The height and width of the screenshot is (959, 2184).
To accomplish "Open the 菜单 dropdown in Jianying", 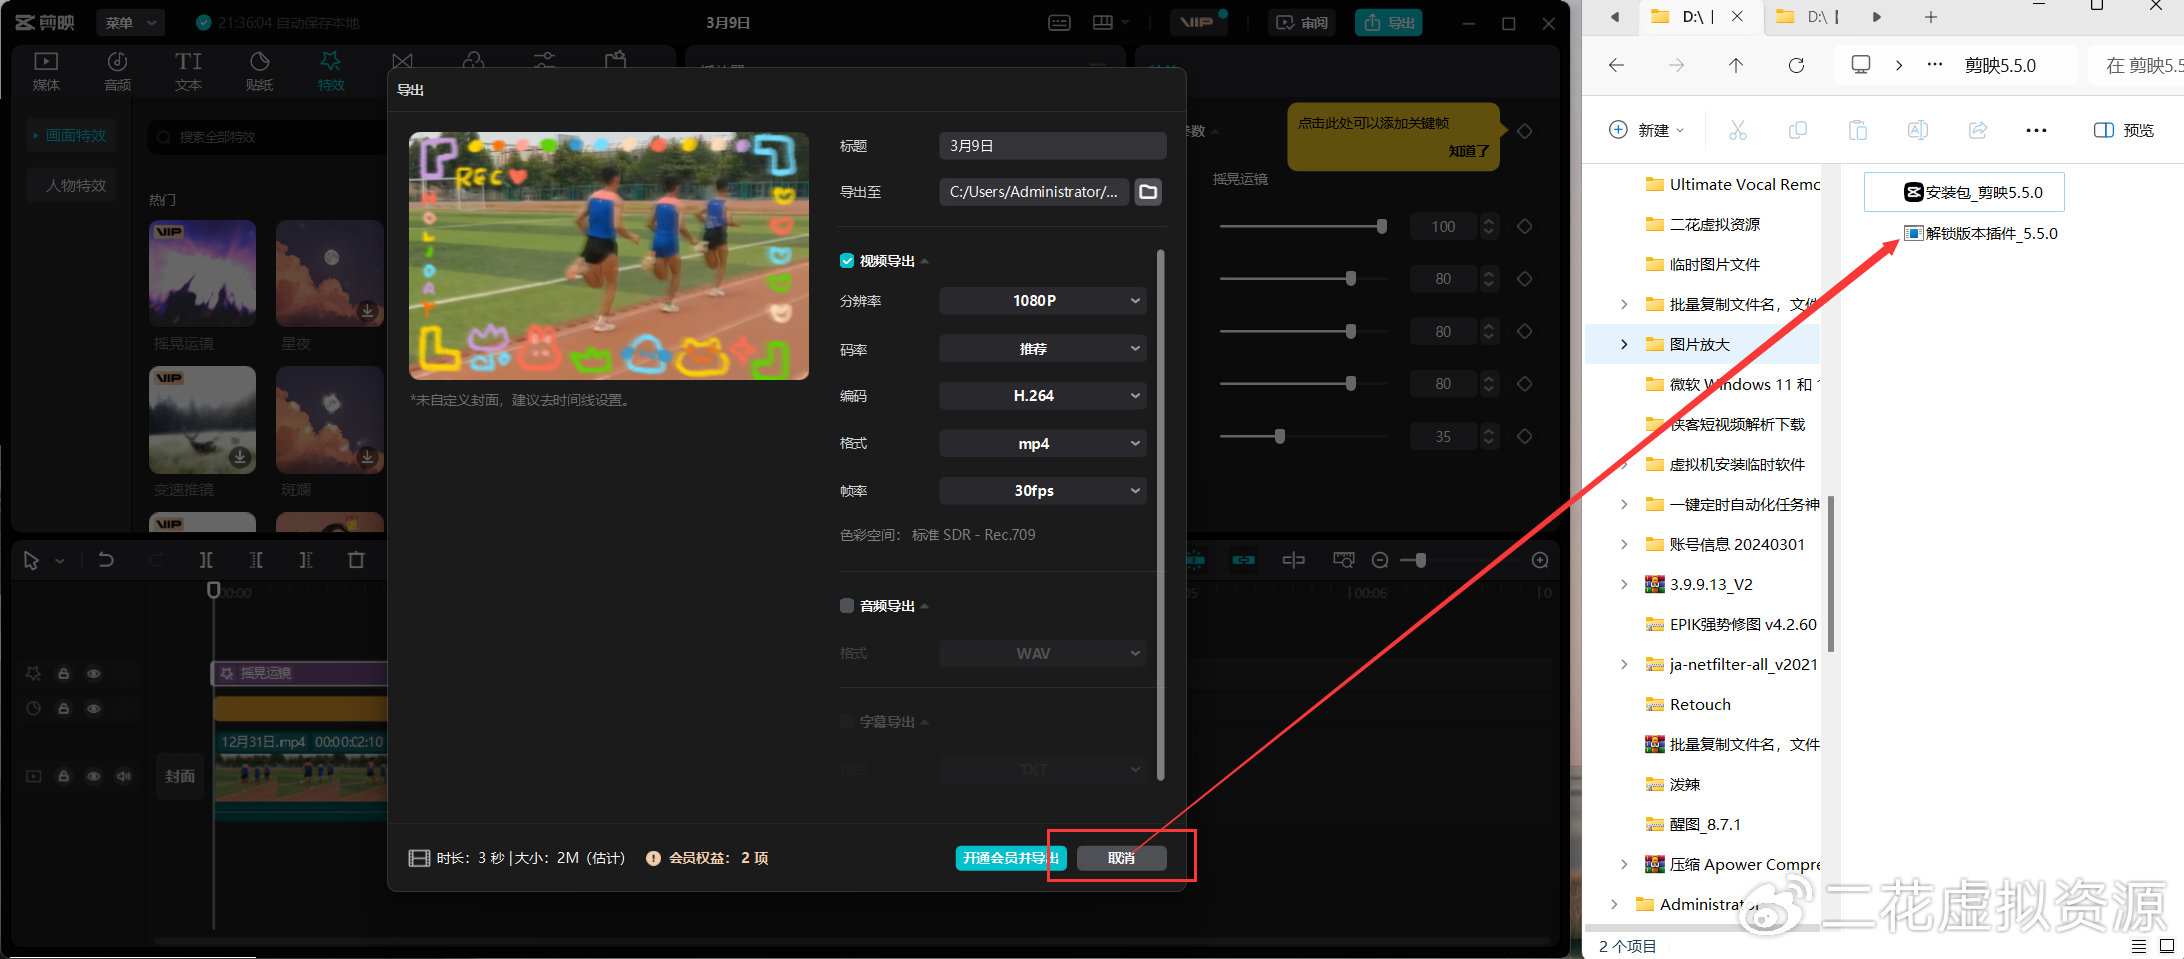I will [x=131, y=23].
